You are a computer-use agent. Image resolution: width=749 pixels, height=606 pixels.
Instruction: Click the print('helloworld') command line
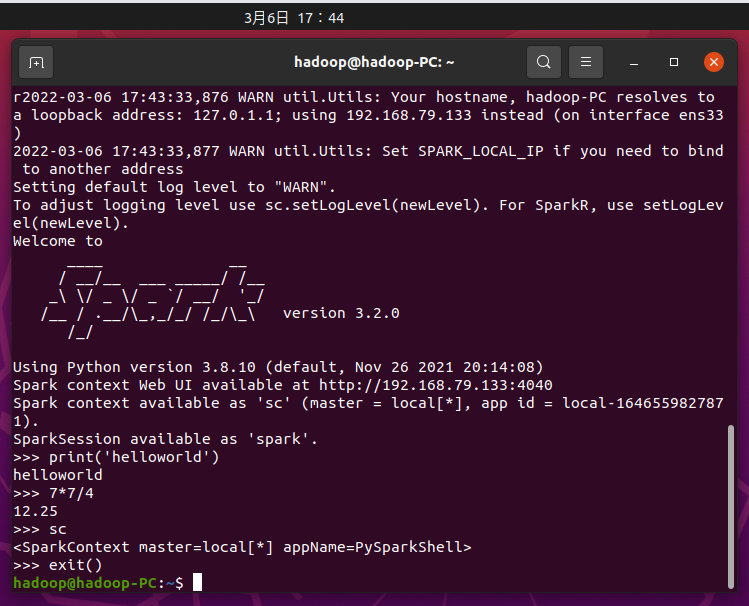[117, 457]
